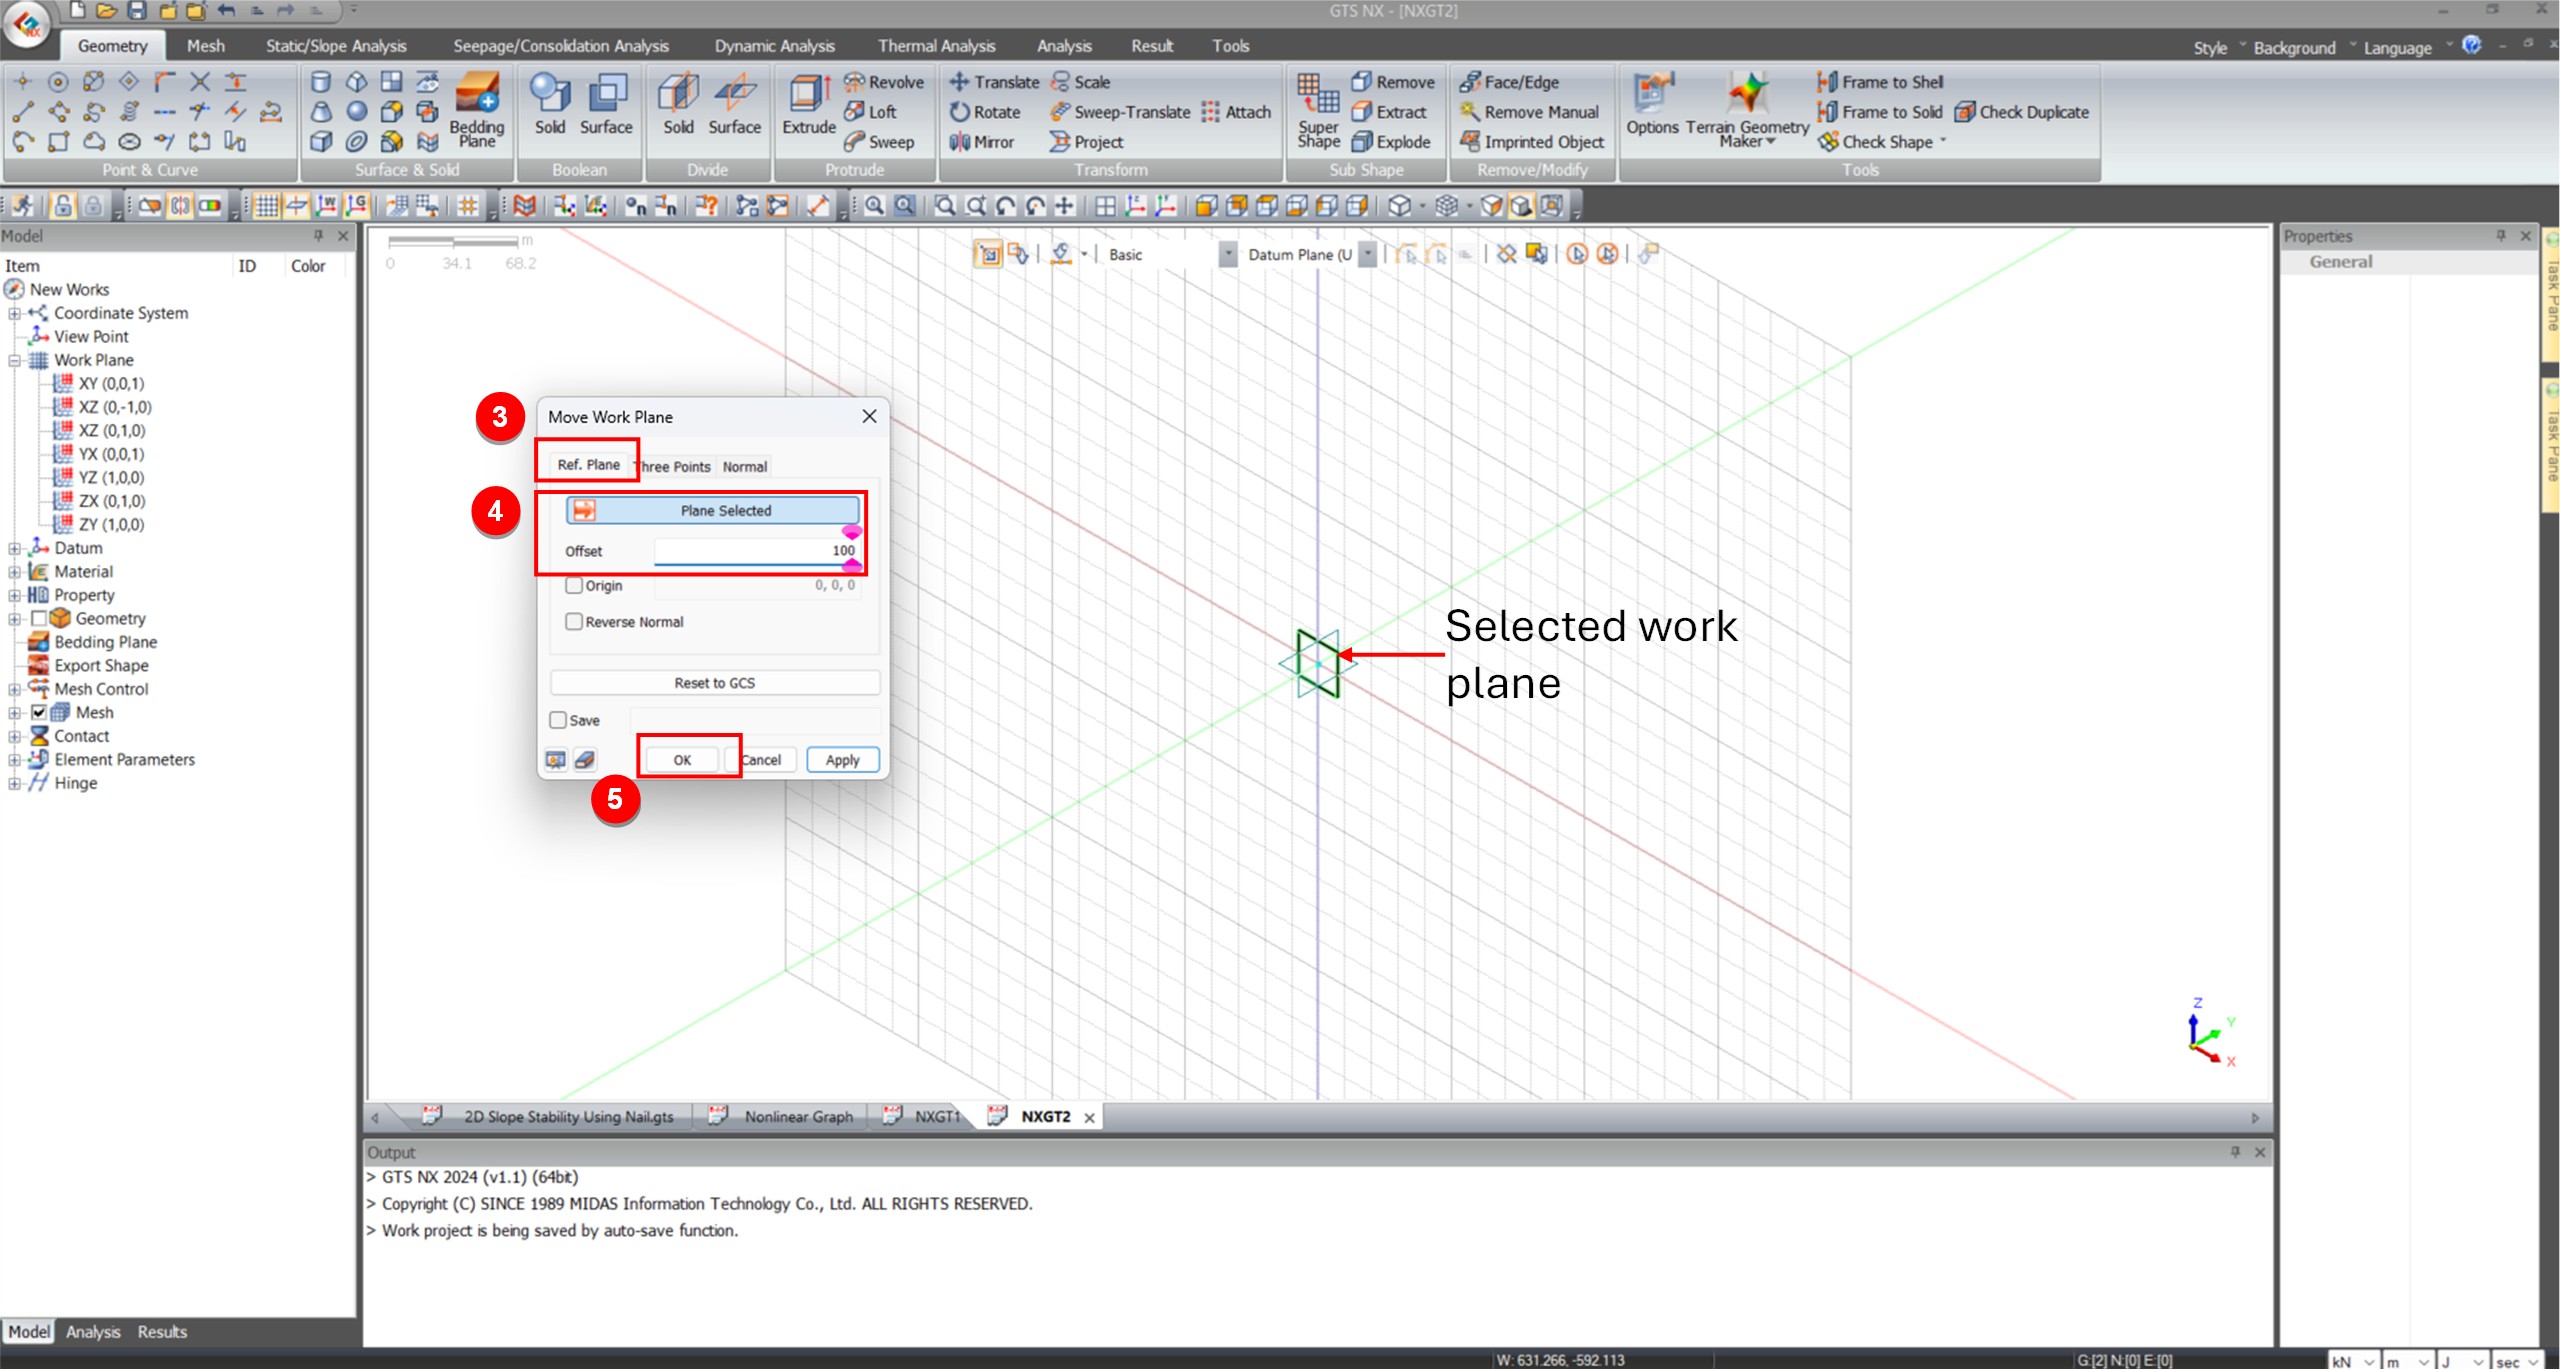Viewport: 2560px width, 1370px height.
Task: Click the Sweep-Translate tool
Action: (1120, 112)
